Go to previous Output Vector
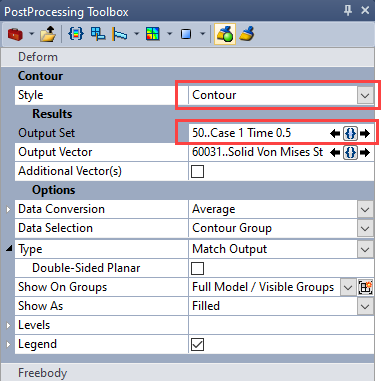 click(335, 153)
